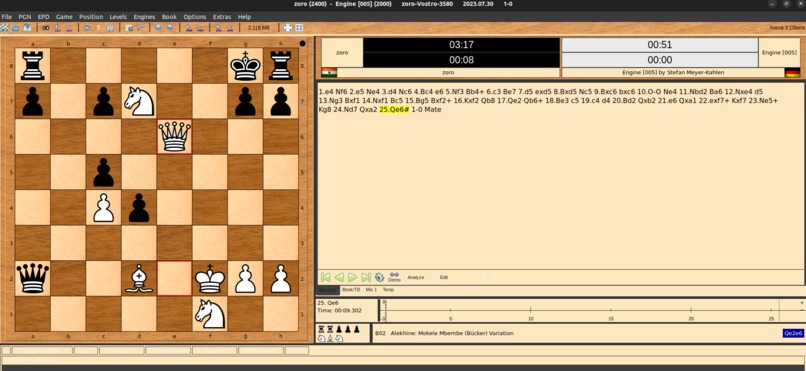Click the black side-to-move dot beside board
This screenshot has height=371, width=806.
click(302, 44)
